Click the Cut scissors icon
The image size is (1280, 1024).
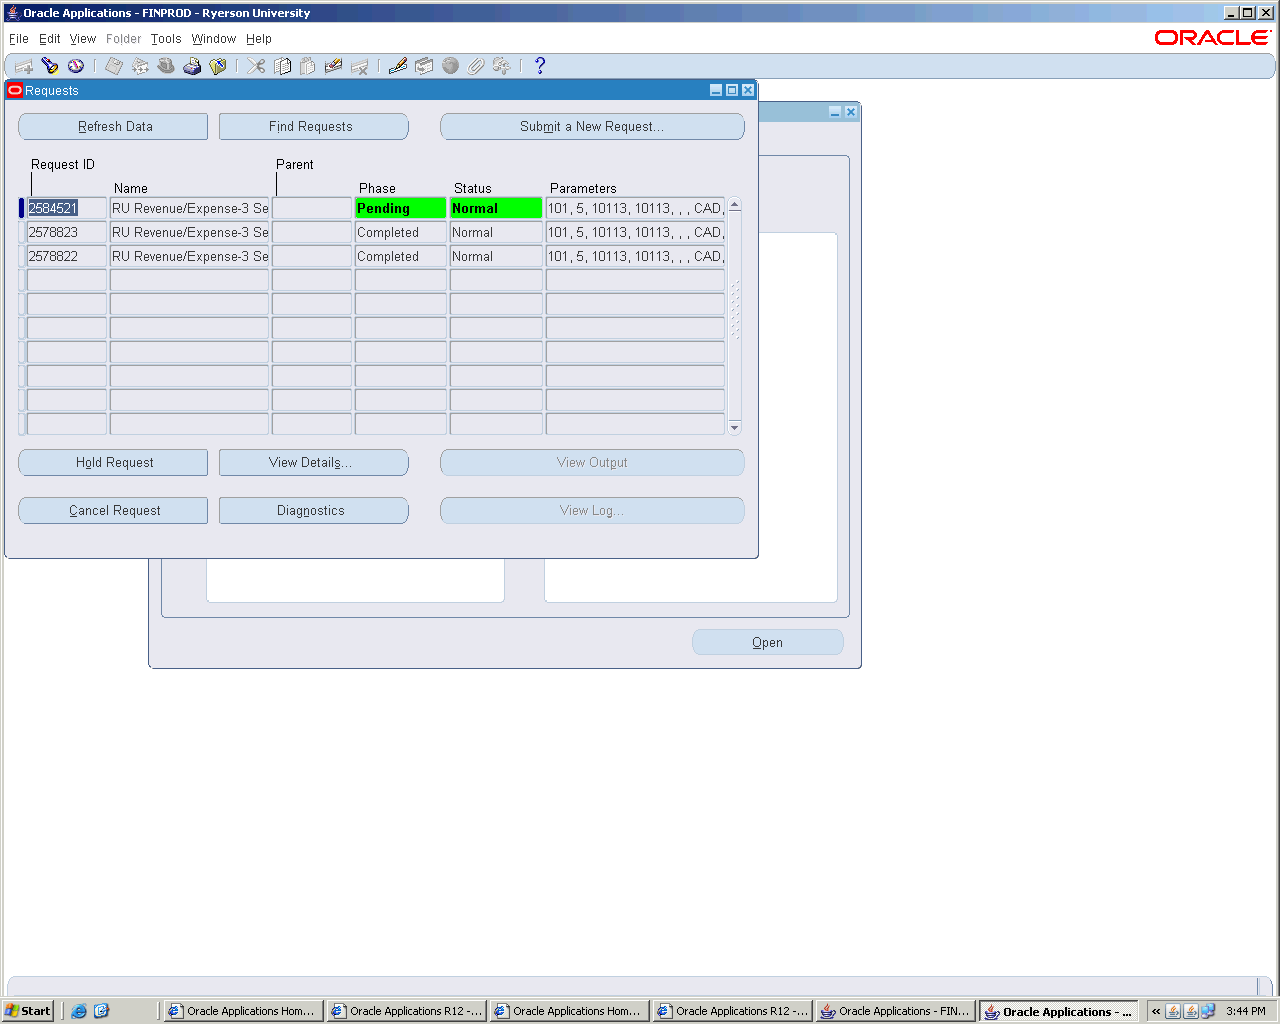(257, 66)
